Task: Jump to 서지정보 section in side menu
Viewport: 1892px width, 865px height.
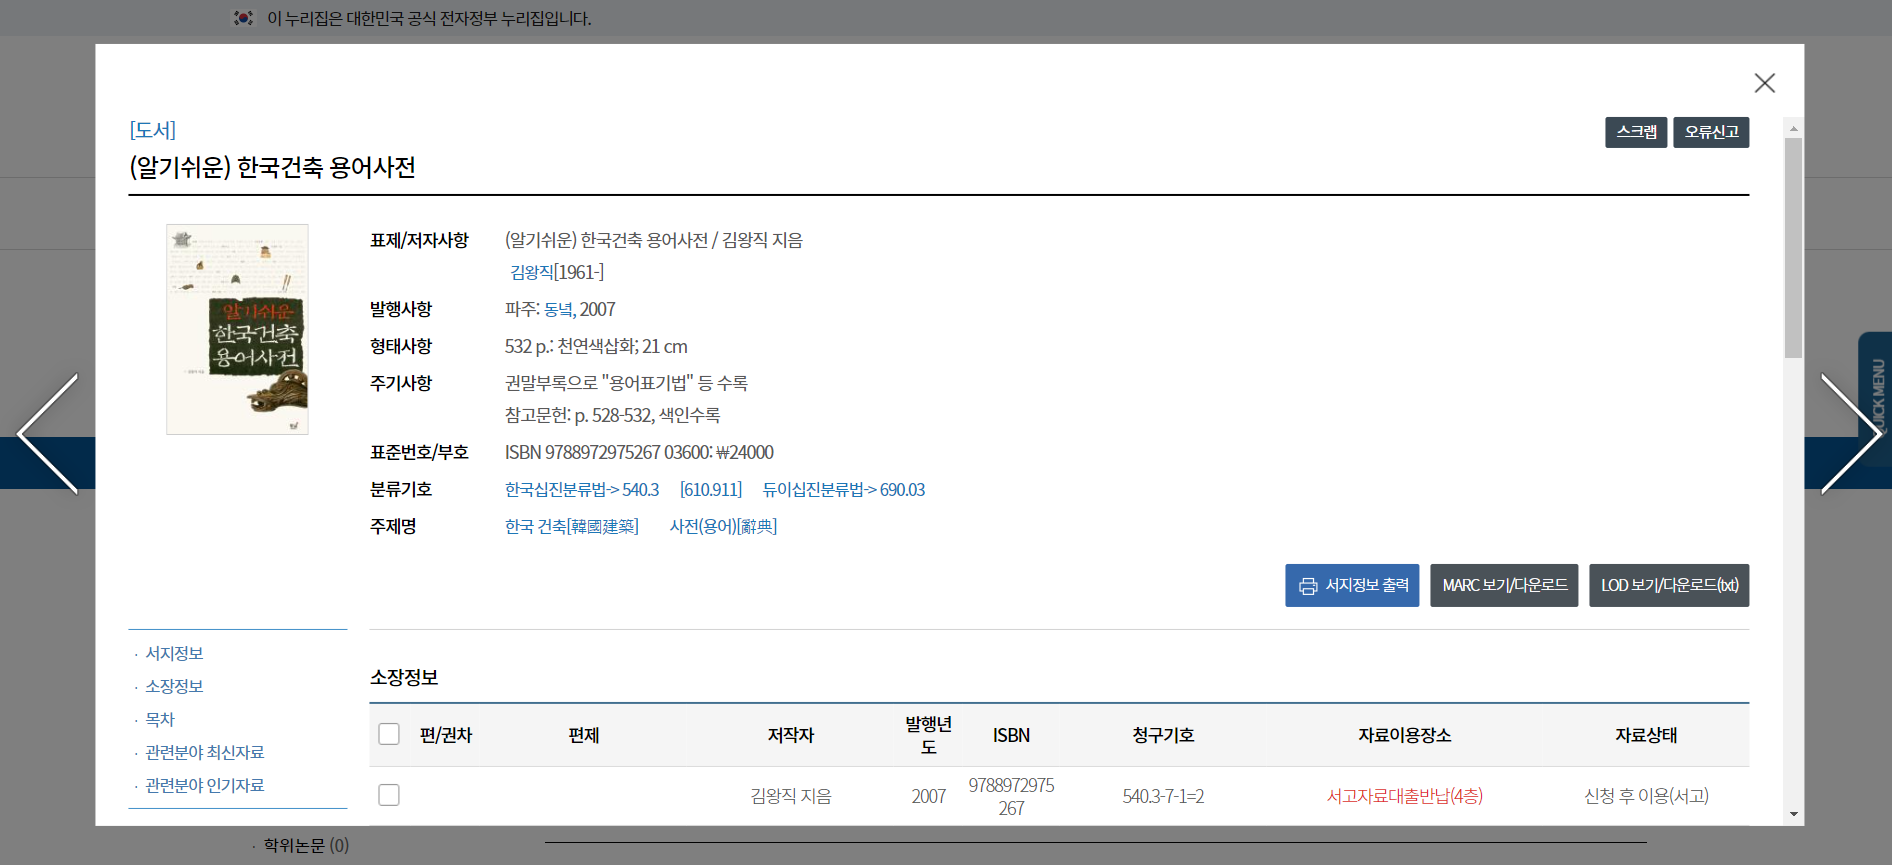Action: click(174, 653)
